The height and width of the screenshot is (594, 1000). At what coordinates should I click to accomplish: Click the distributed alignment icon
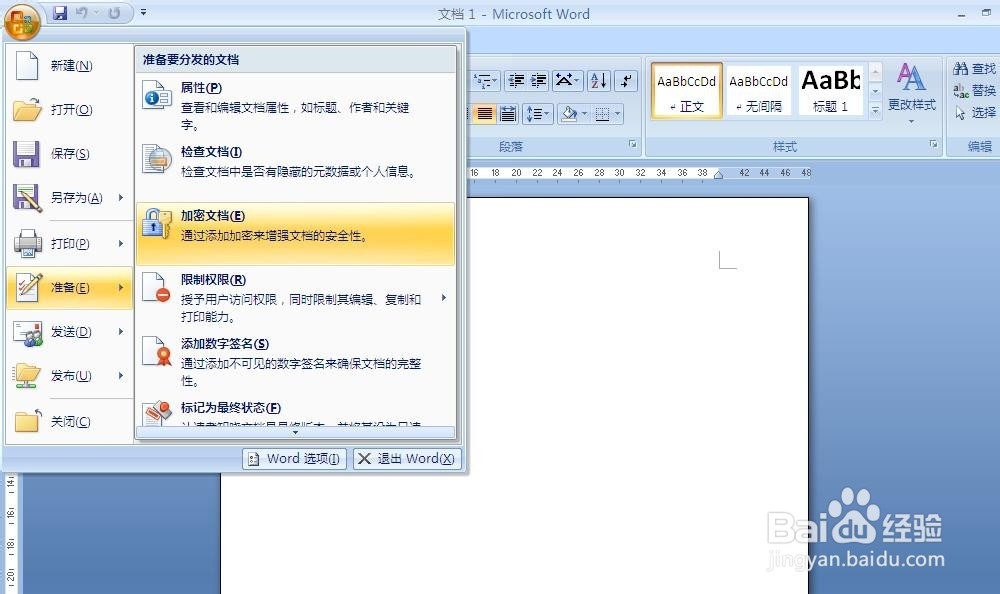click(508, 114)
